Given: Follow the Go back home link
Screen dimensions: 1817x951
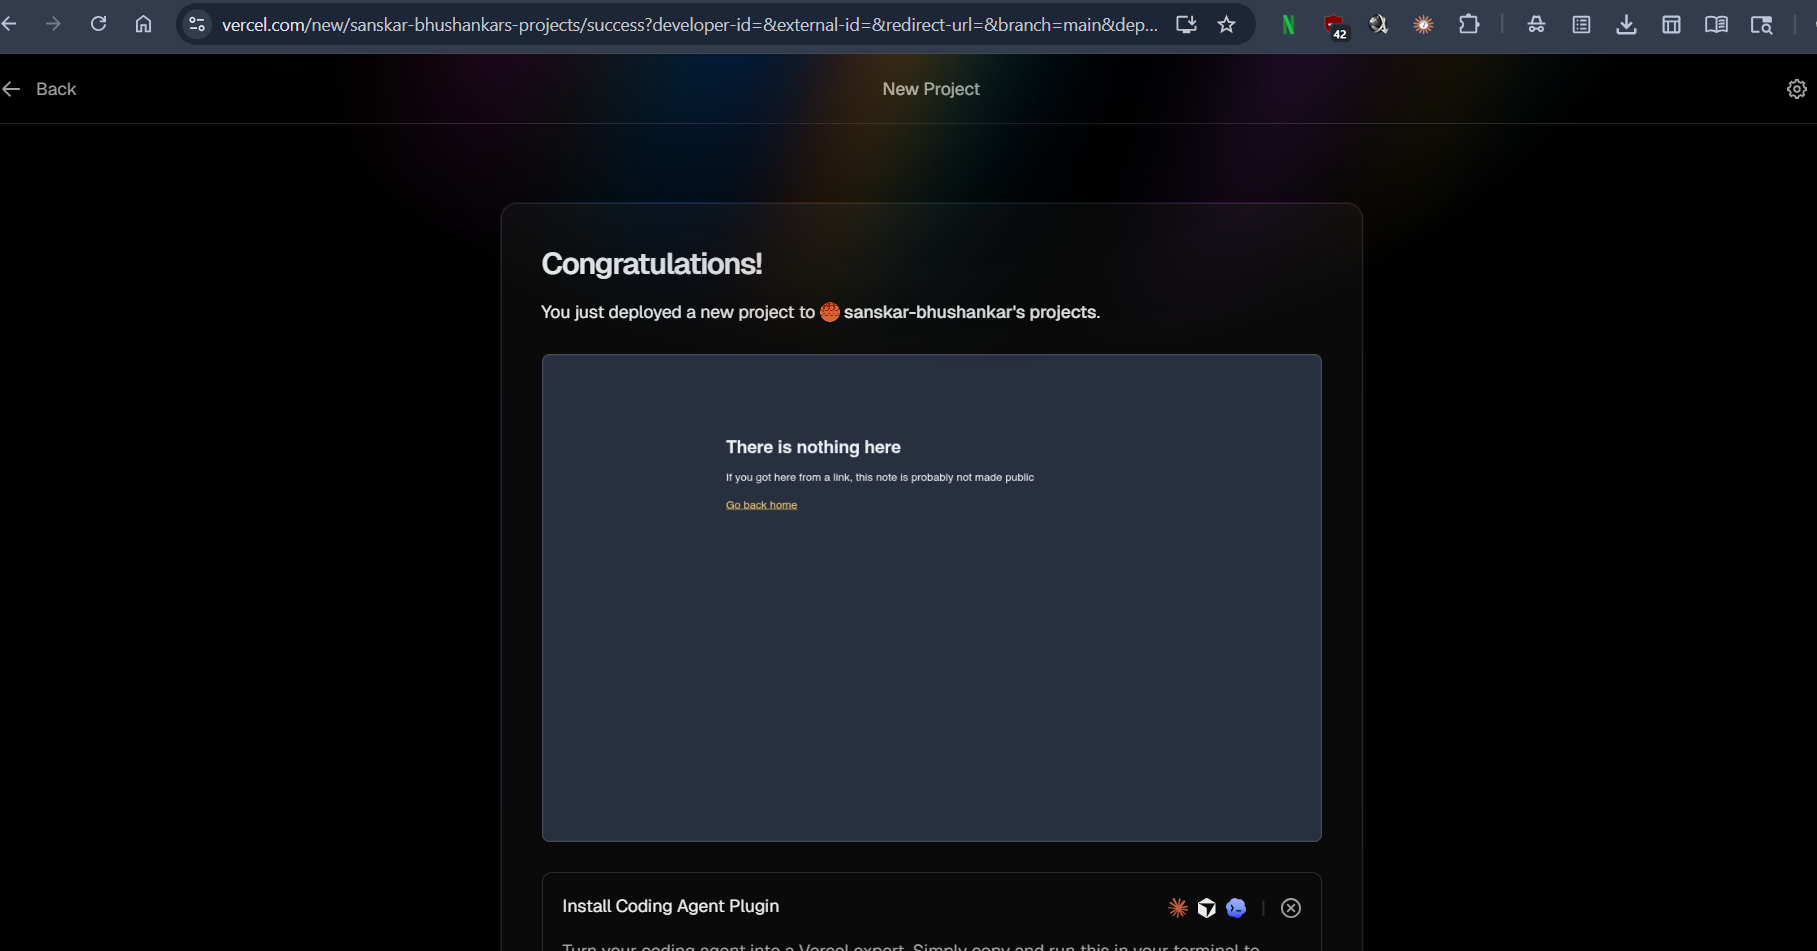Looking at the screenshot, I should (761, 505).
